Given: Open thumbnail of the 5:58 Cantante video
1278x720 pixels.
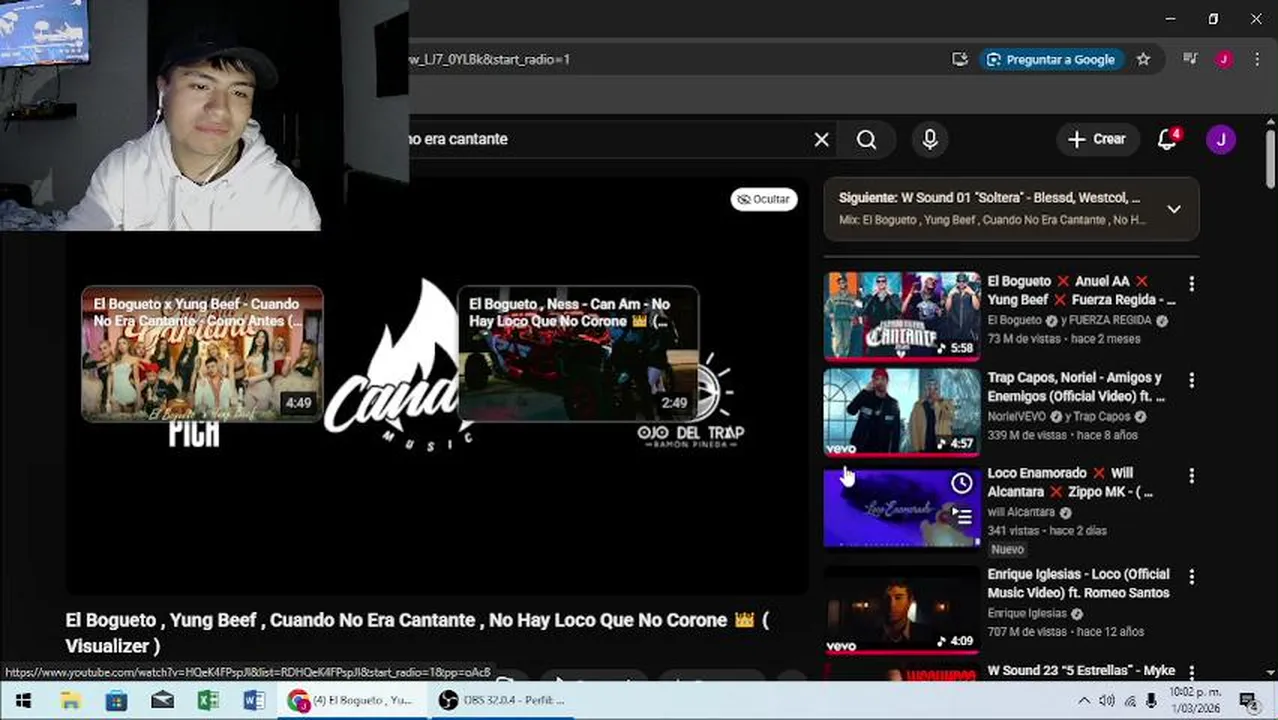Looking at the screenshot, I should click(902, 315).
